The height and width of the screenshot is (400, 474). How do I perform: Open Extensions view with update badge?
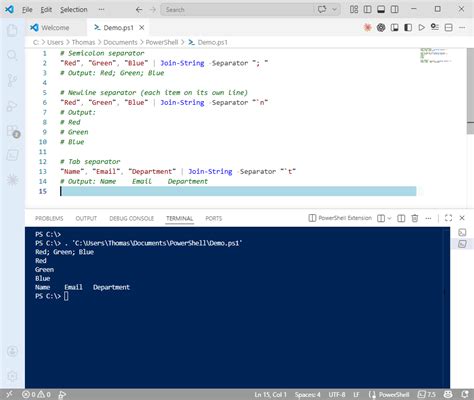coord(13,131)
